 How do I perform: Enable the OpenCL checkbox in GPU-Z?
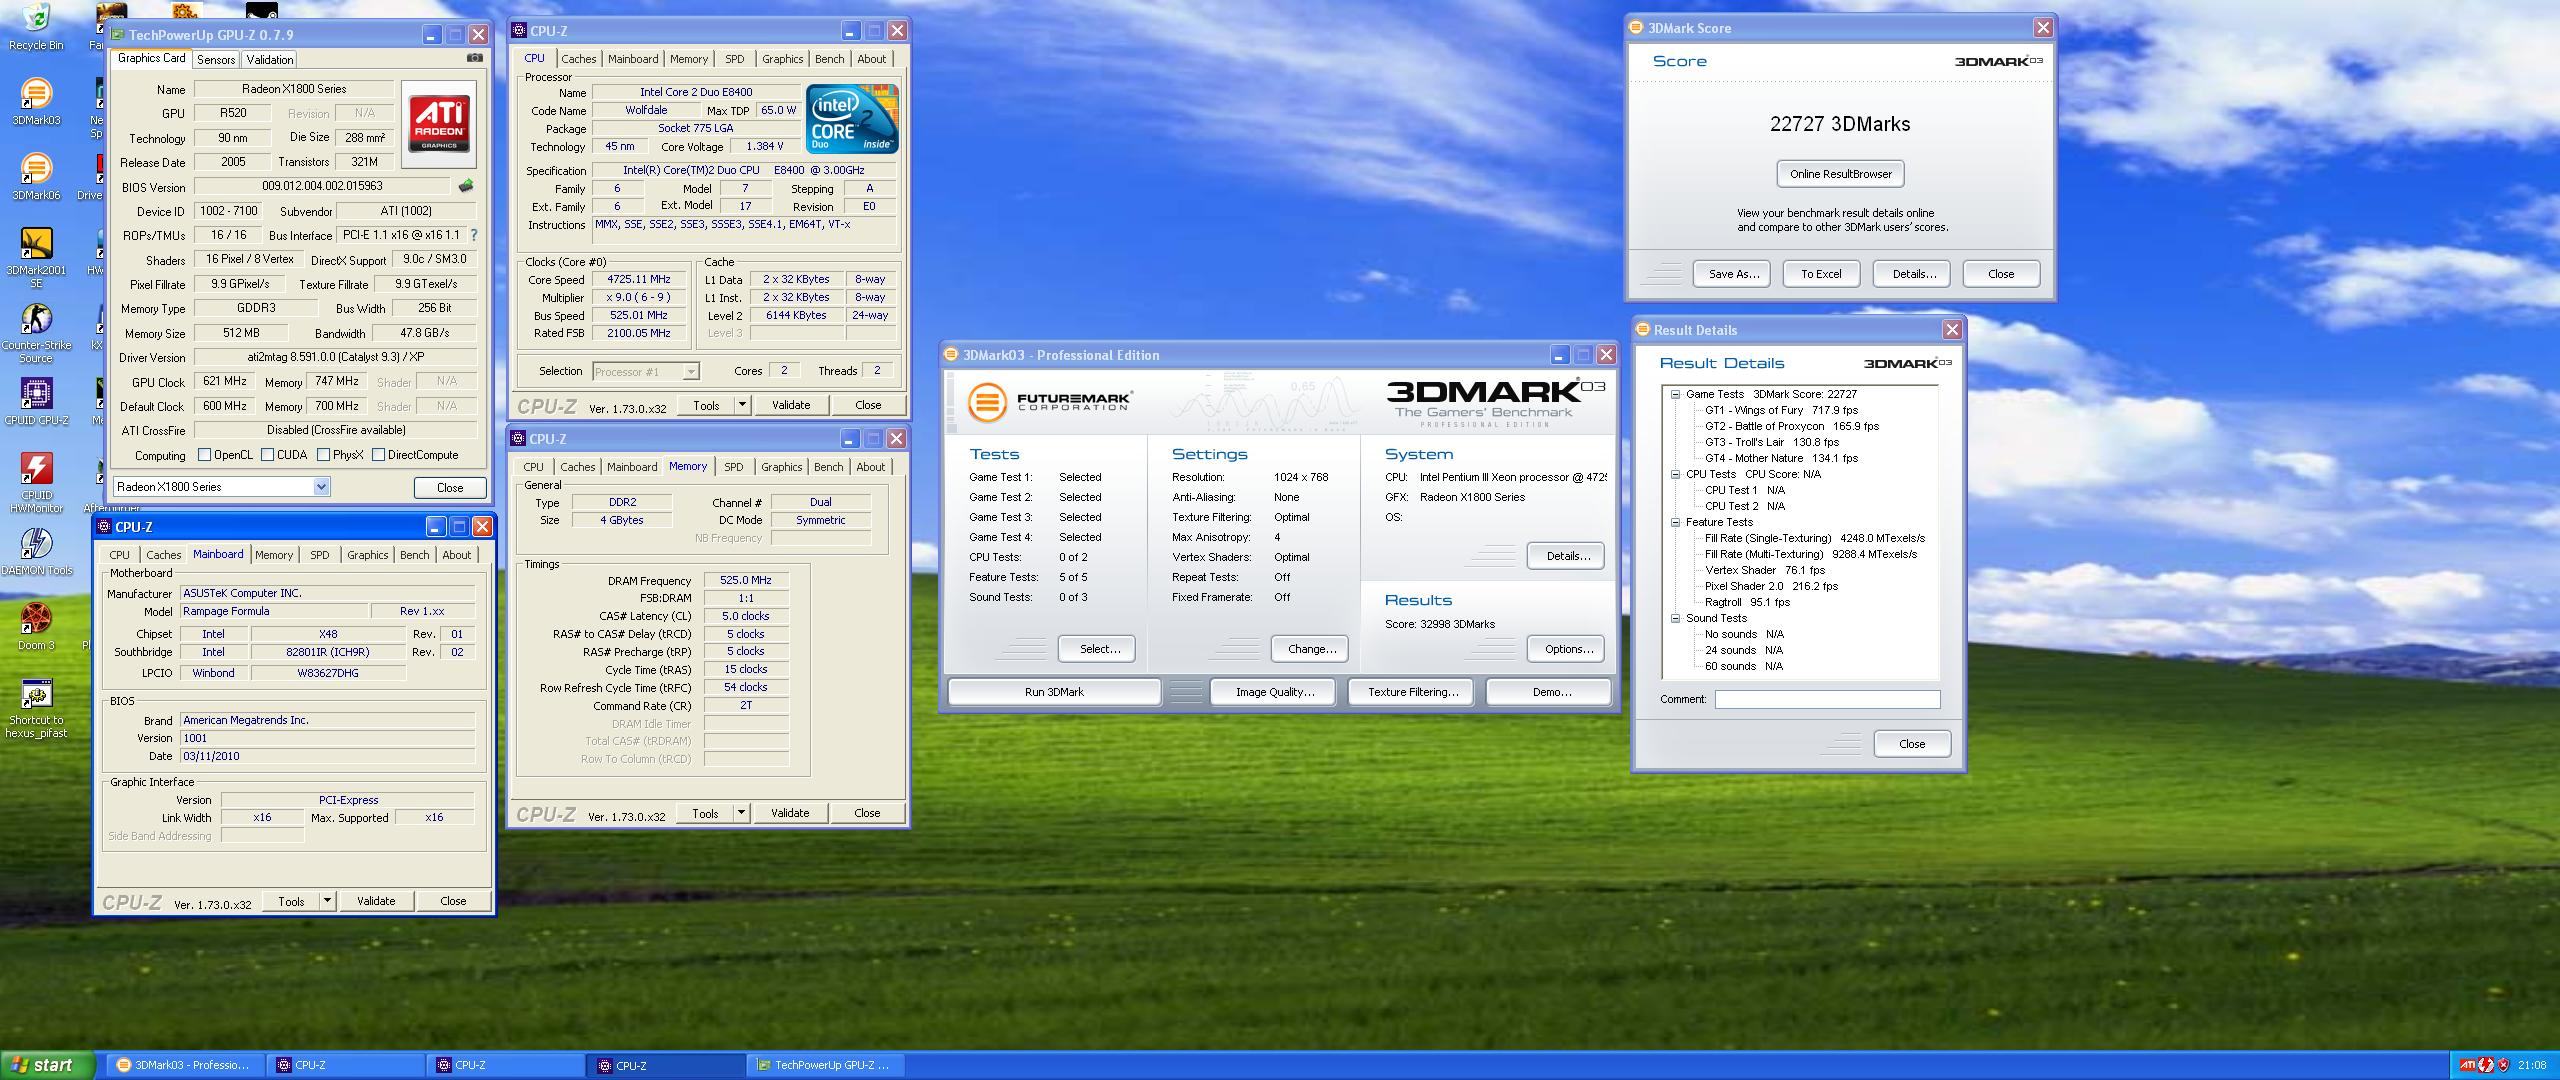coord(205,455)
